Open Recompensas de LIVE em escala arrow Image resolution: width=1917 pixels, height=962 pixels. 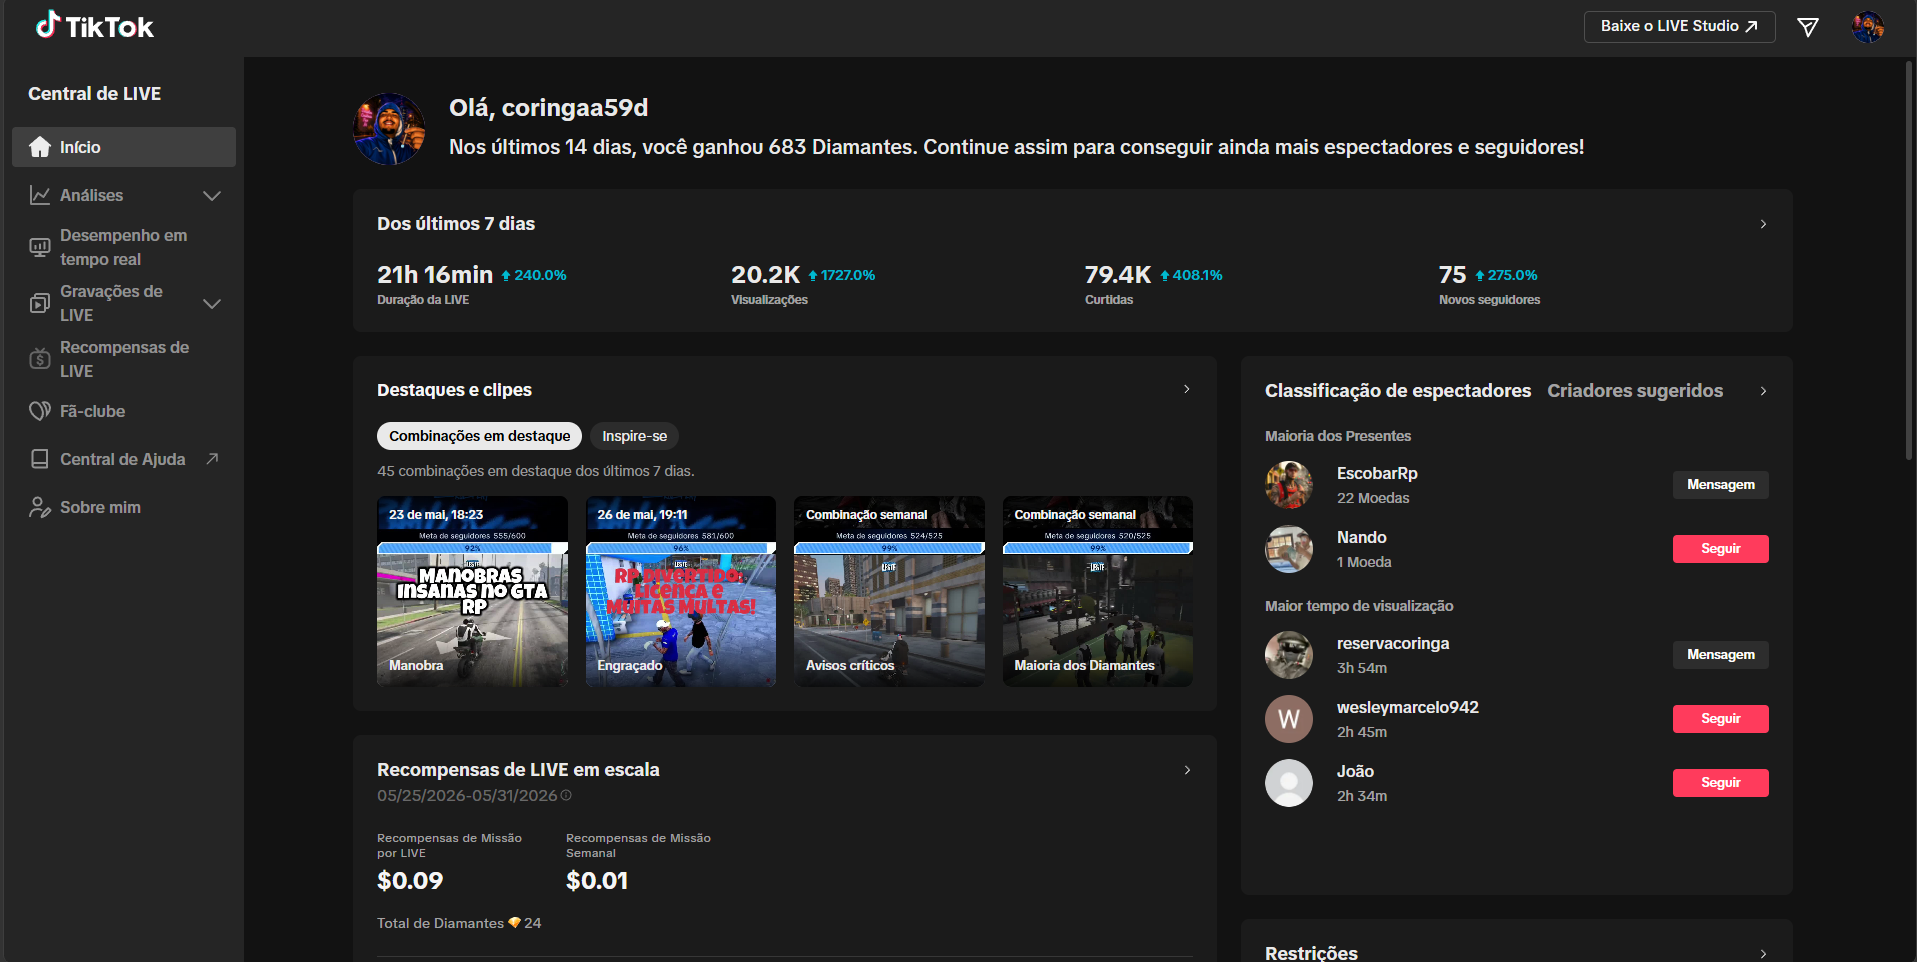[x=1187, y=770]
